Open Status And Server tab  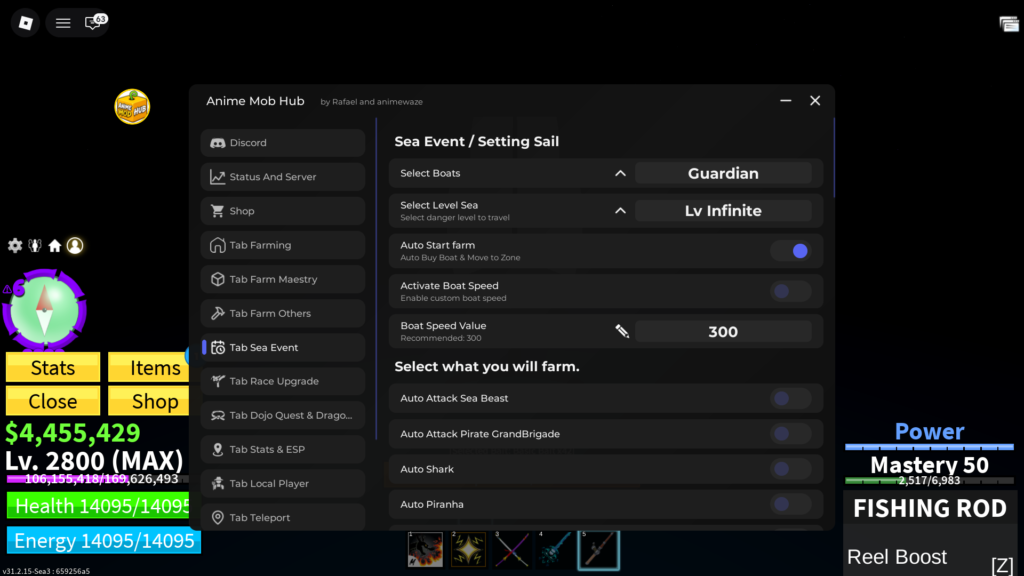pos(283,177)
